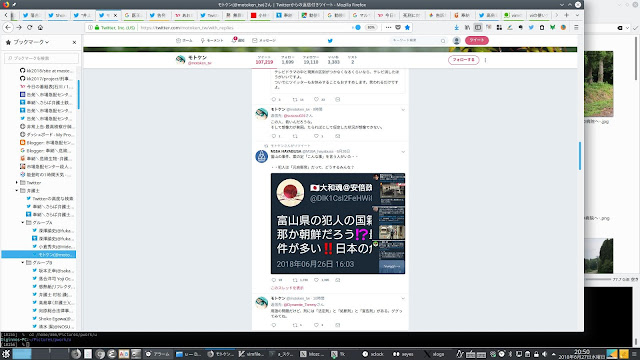The height and width of the screenshot is (360, 640).
Task: Click the clock on the taskbar
Action: pos(582,354)
